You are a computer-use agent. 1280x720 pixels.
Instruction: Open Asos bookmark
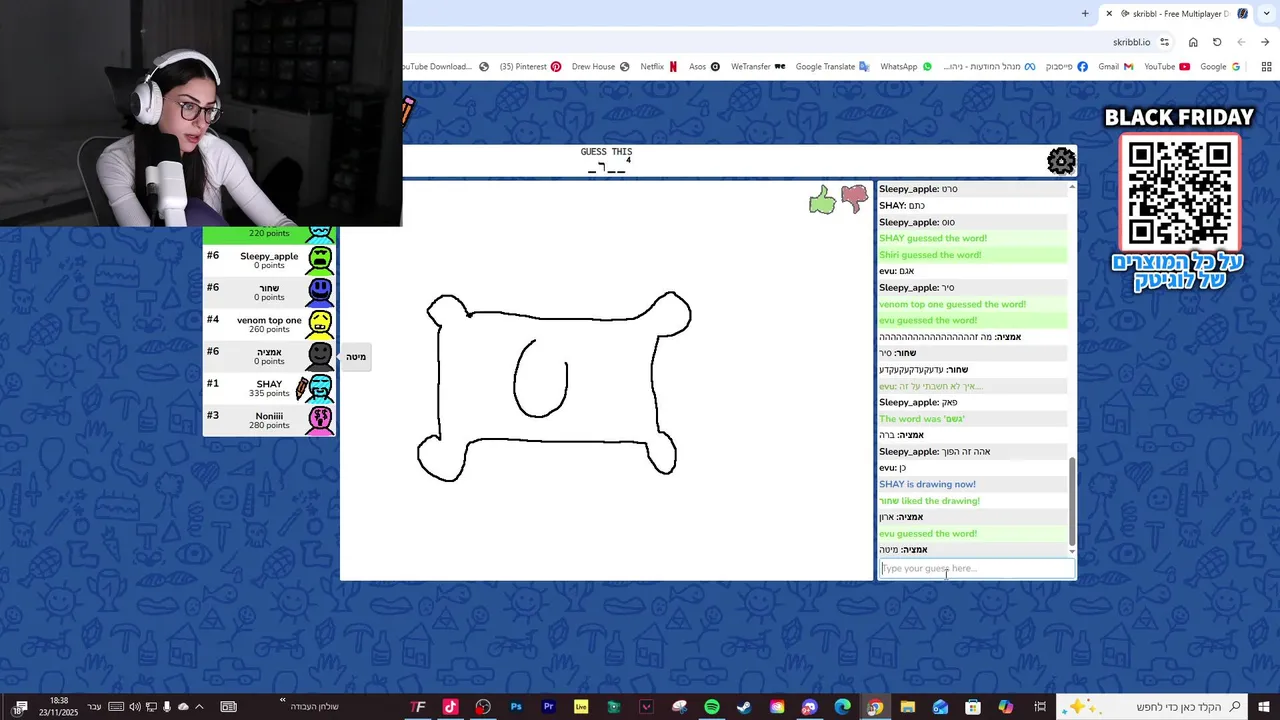pos(705,67)
